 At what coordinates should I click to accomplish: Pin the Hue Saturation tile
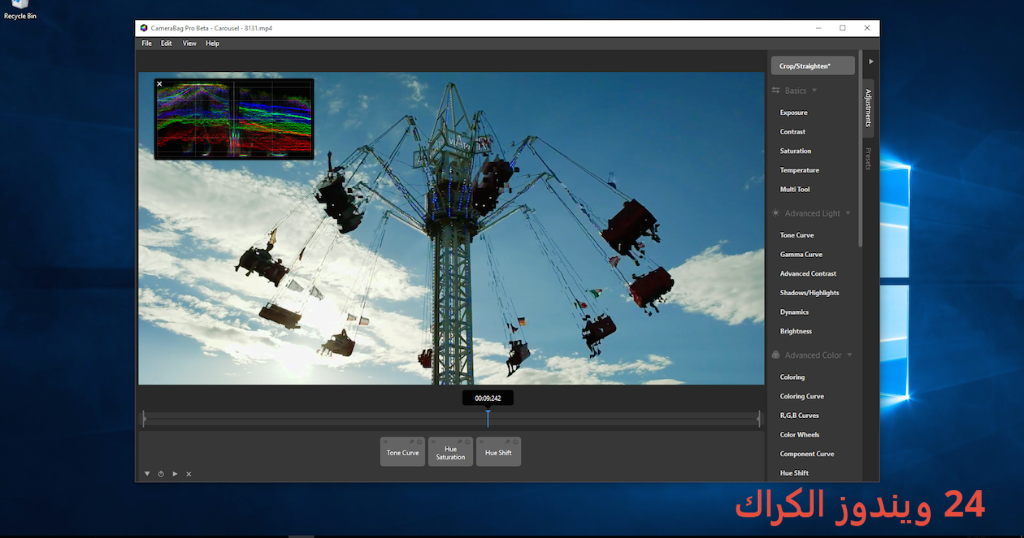(x=459, y=441)
